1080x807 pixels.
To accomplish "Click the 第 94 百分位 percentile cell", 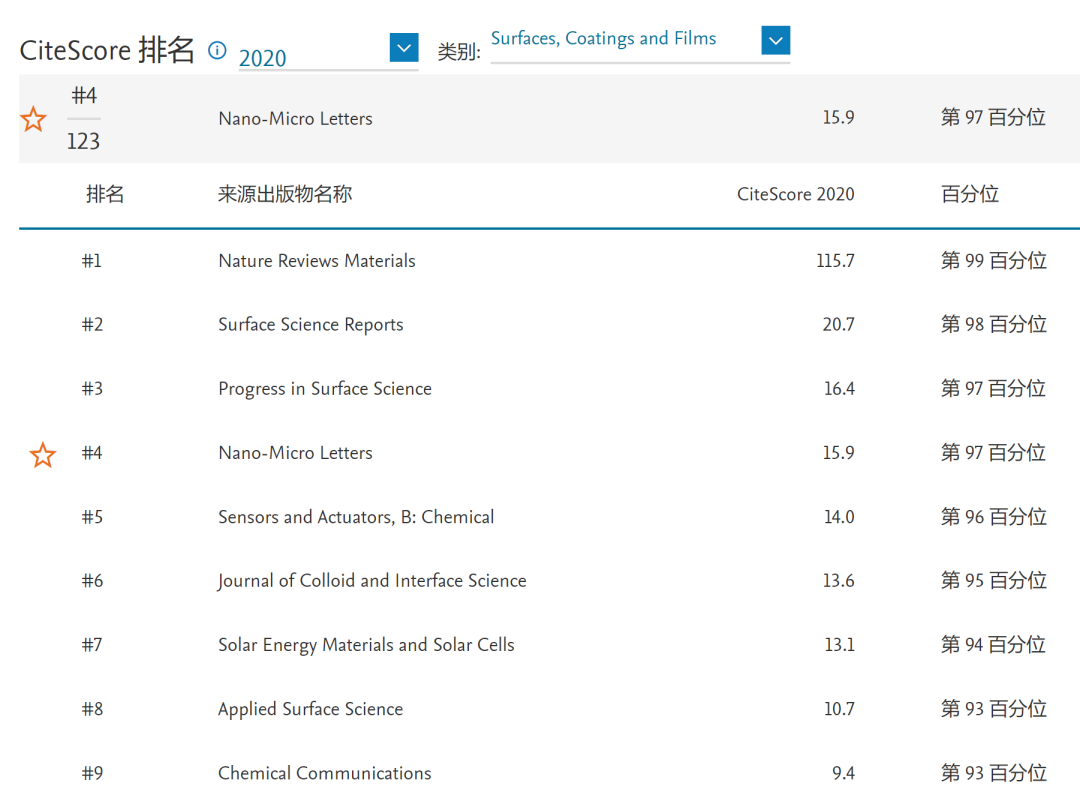I will (994, 644).
